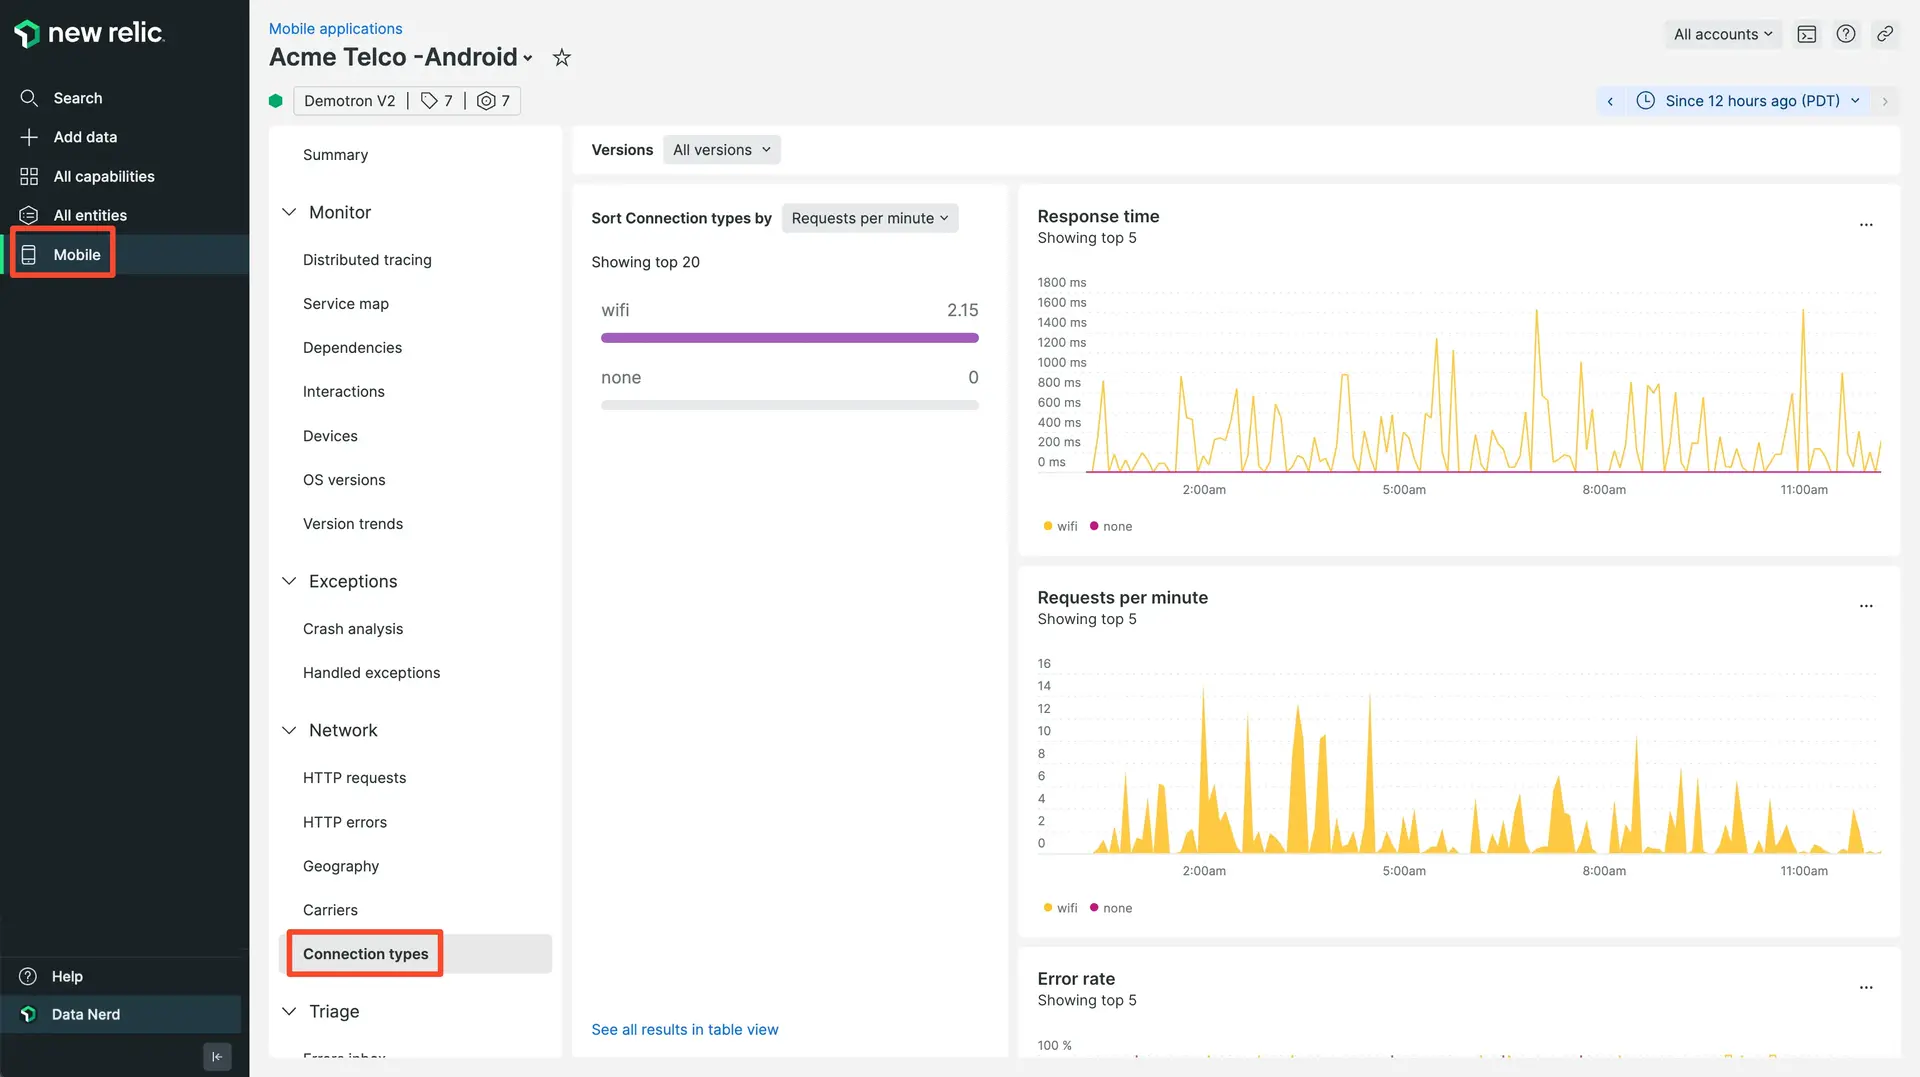Open the All versions dropdown
The width and height of the screenshot is (1920, 1077).
(721, 150)
